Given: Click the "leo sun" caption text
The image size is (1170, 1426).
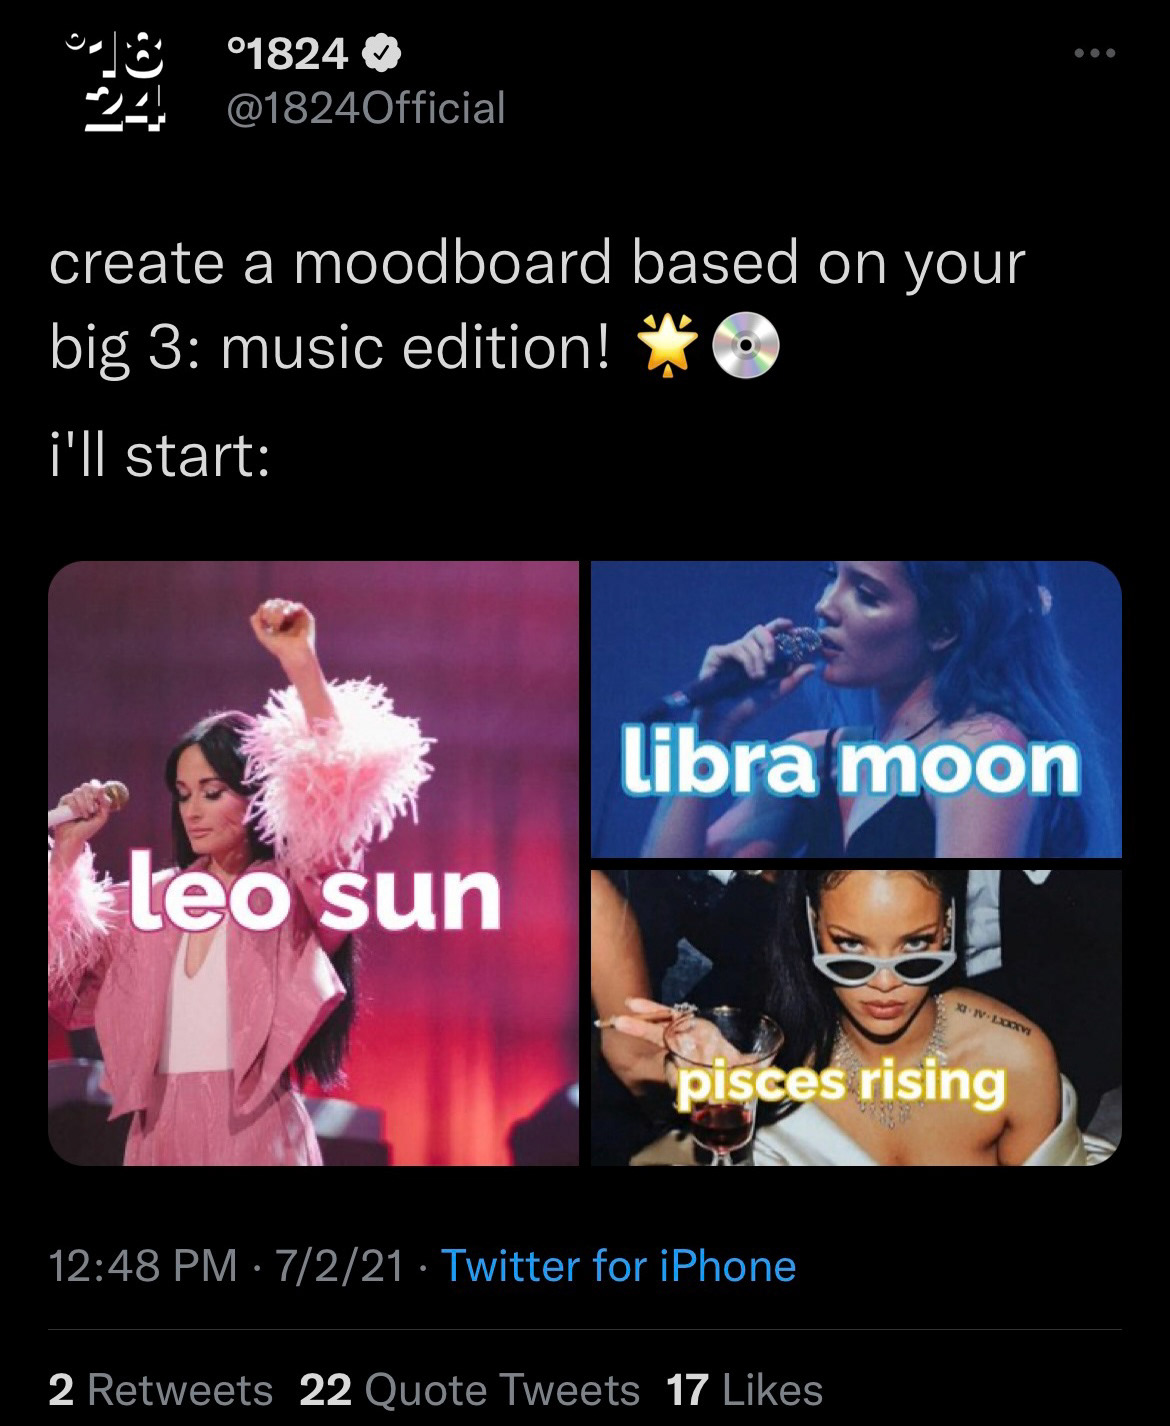Looking at the screenshot, I should coord(311,893).
